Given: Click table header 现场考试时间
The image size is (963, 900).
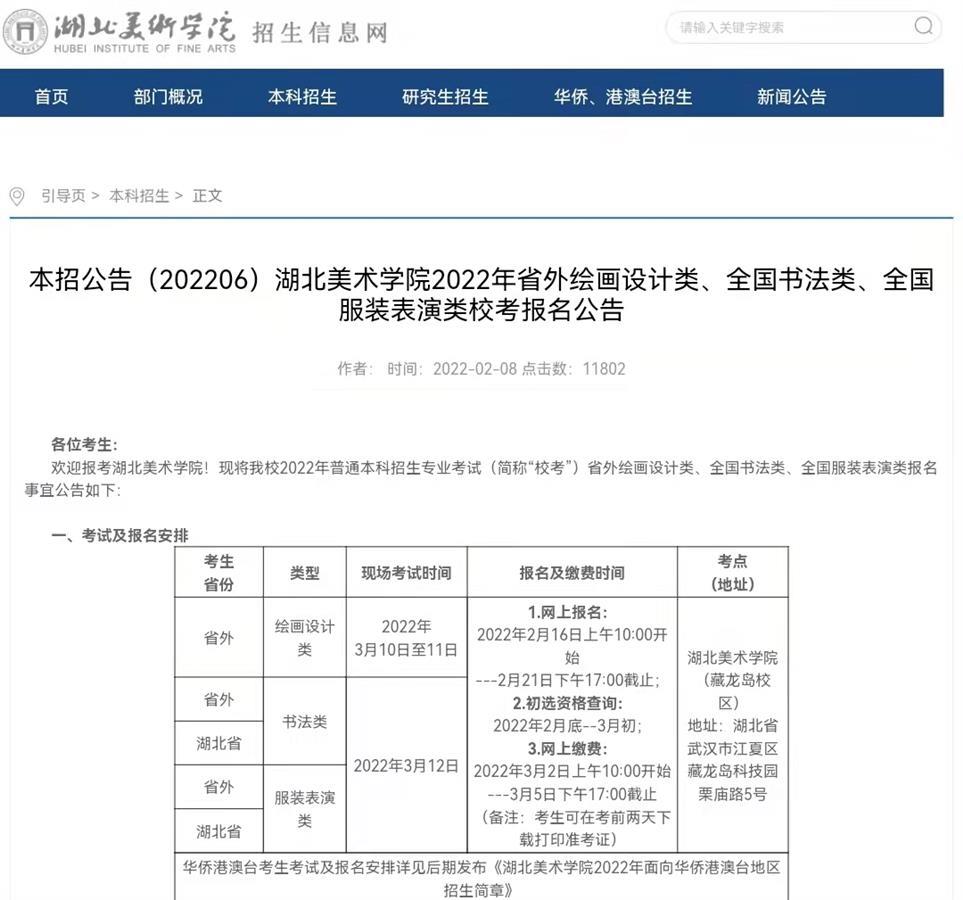Looking at the screenshot, I should [x=406, y=573].
